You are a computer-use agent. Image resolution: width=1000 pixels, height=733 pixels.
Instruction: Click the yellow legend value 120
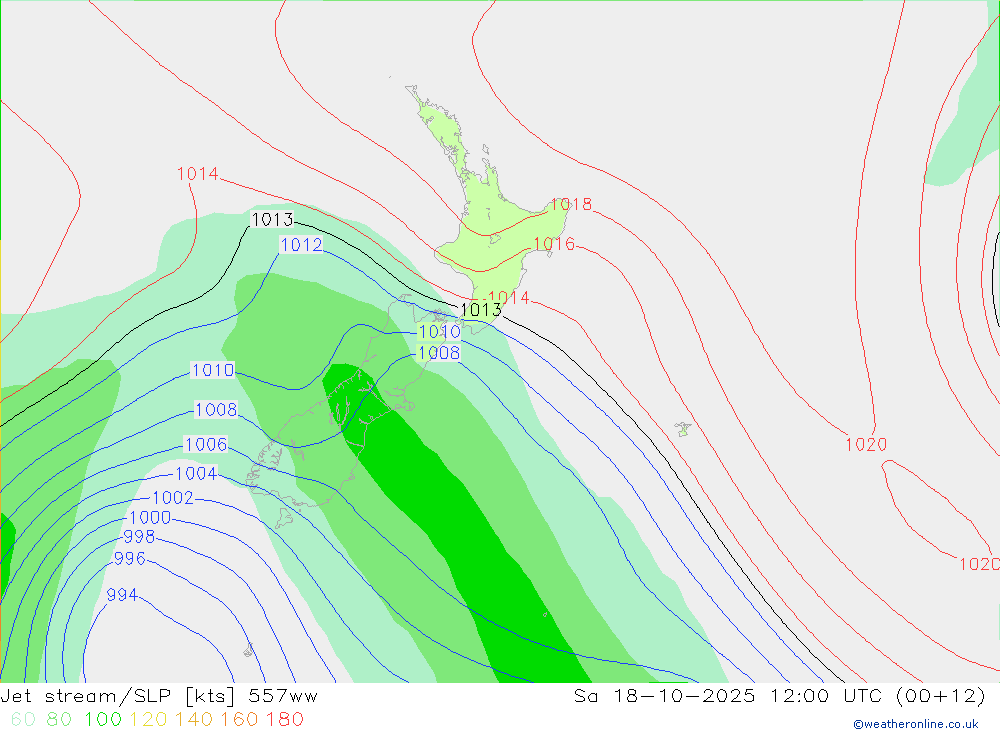148,720
